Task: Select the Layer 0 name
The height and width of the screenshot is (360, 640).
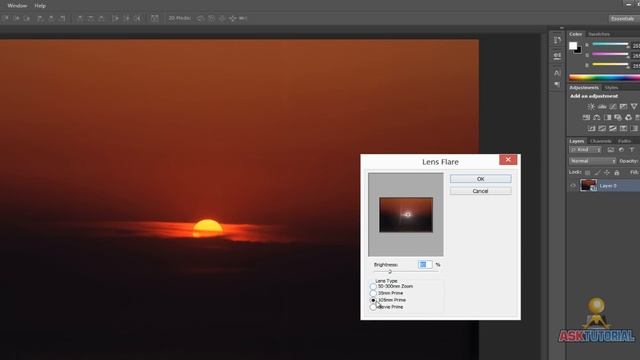Action: click(x=608, y=186)
